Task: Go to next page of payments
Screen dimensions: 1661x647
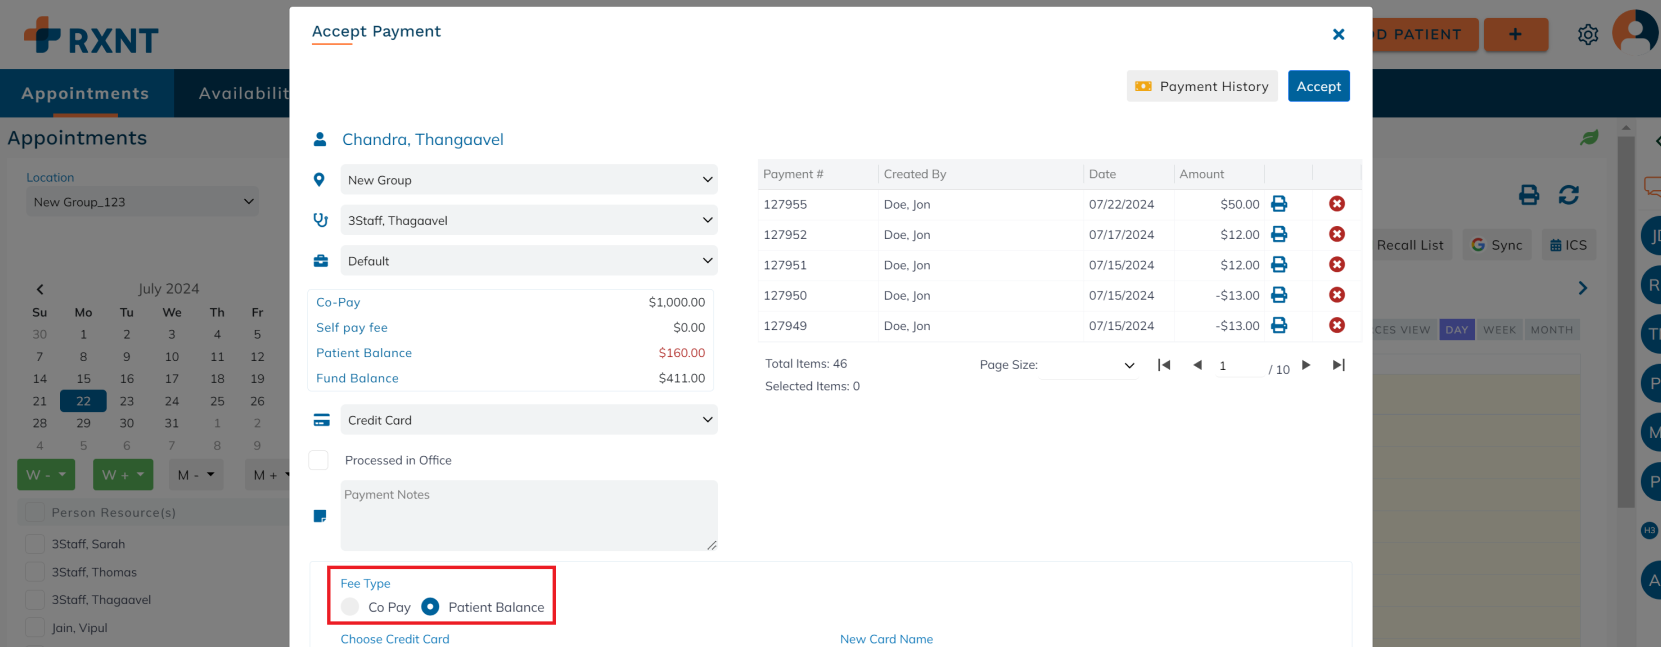Action: pyautogui.click(x=1306, y=365)
